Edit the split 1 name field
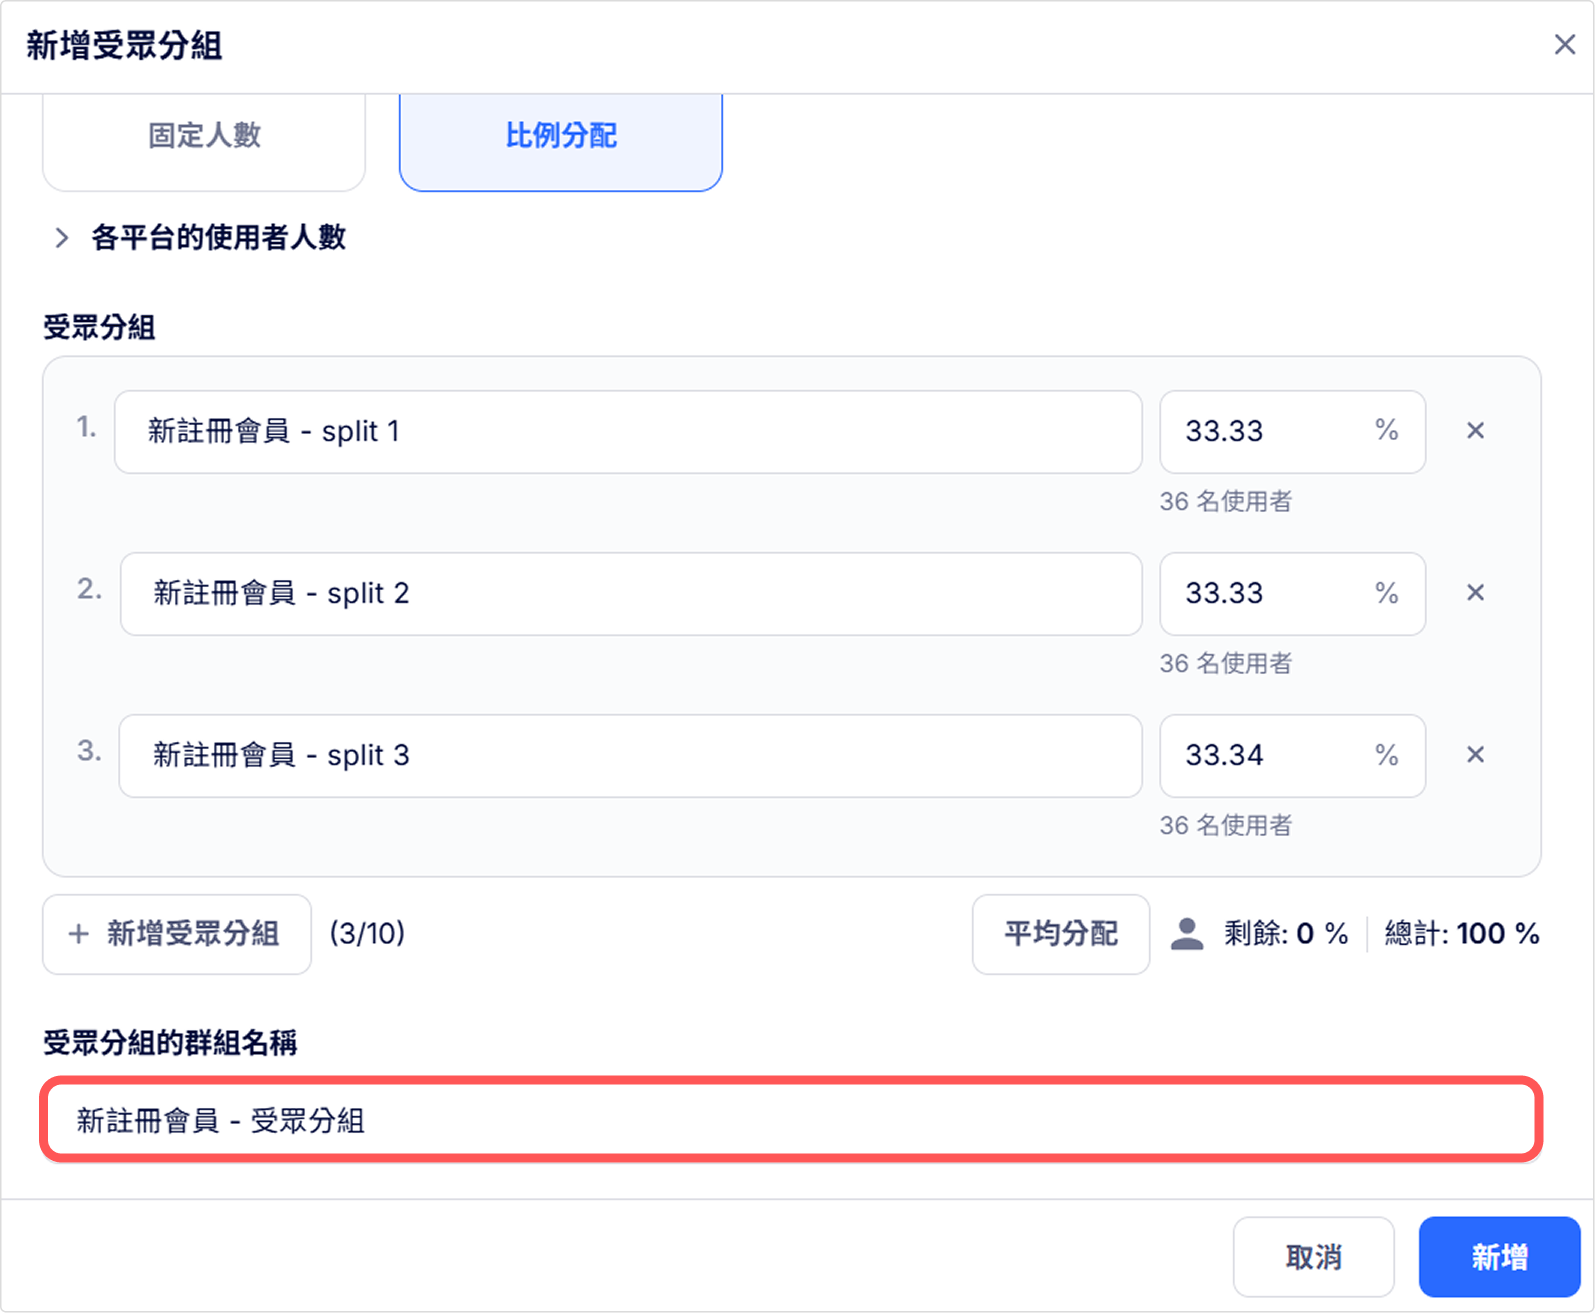 point(628,432)
